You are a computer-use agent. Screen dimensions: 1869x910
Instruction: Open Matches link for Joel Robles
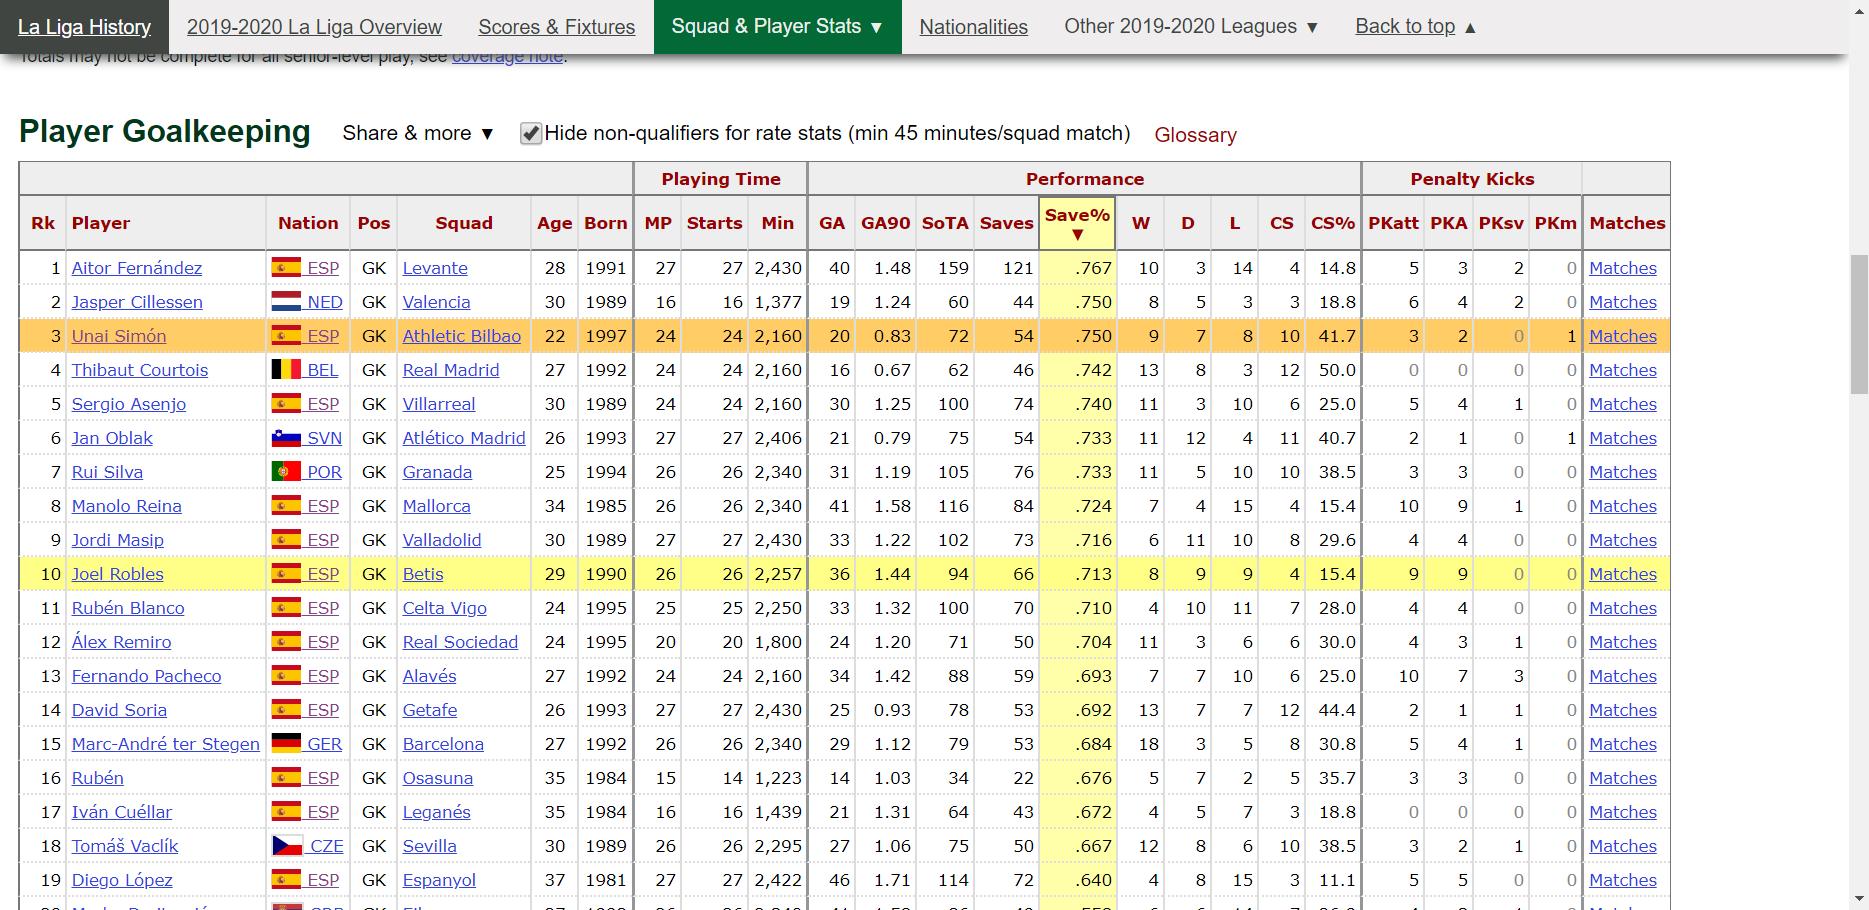point(1622,574)
